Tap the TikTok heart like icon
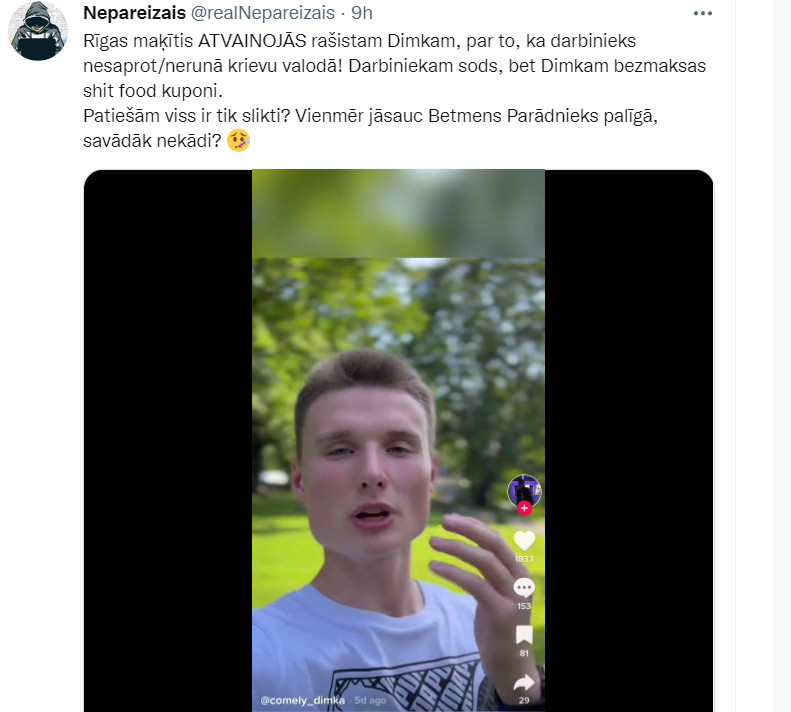Image resolution: width=791 pixels, height=712 pixels. click(524, 540)
